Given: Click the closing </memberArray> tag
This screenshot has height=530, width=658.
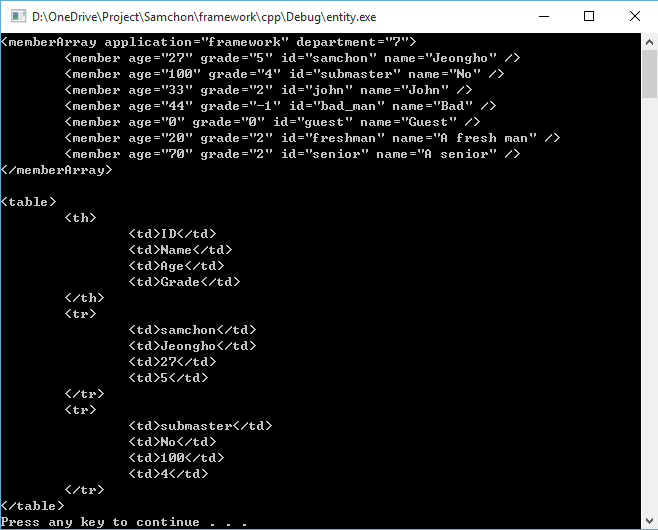Looking at the screenshot, I should click(x=57, y=170).
